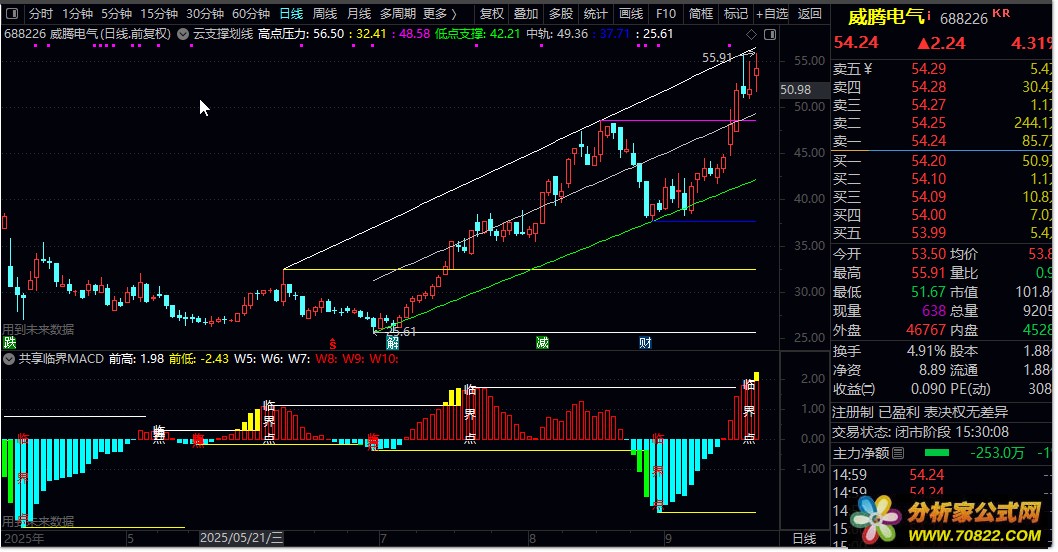Select the 1分钟 period tab

[77, 13]
